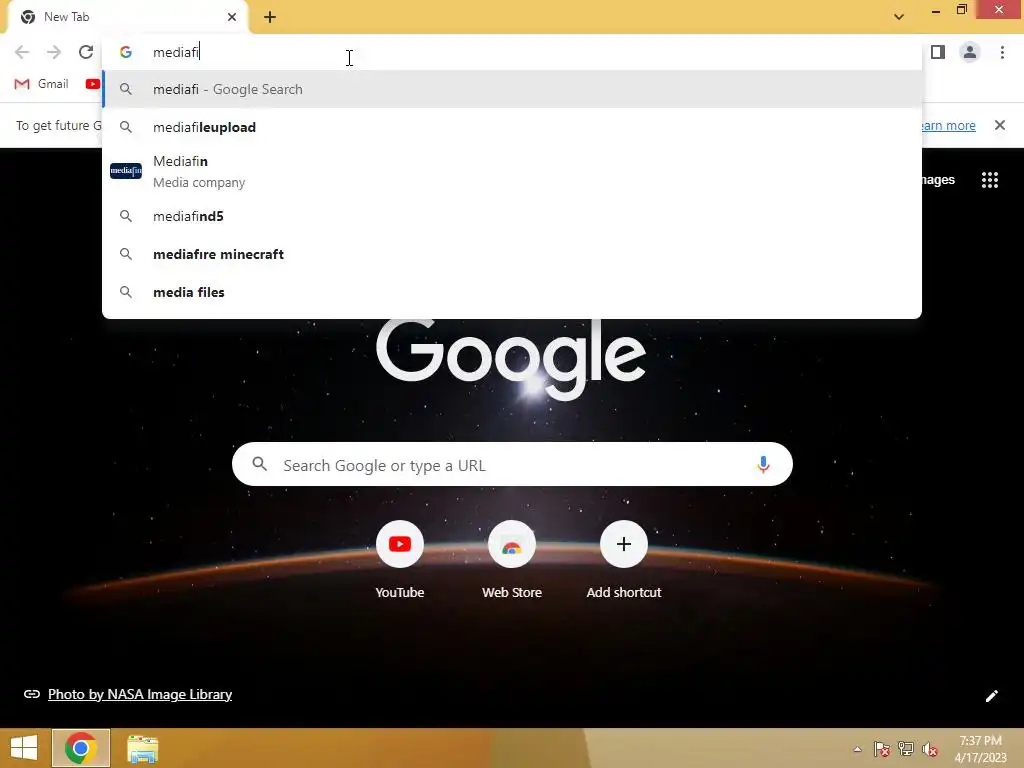
Task: Select the media files suggestion
Action: pos(512,292)
